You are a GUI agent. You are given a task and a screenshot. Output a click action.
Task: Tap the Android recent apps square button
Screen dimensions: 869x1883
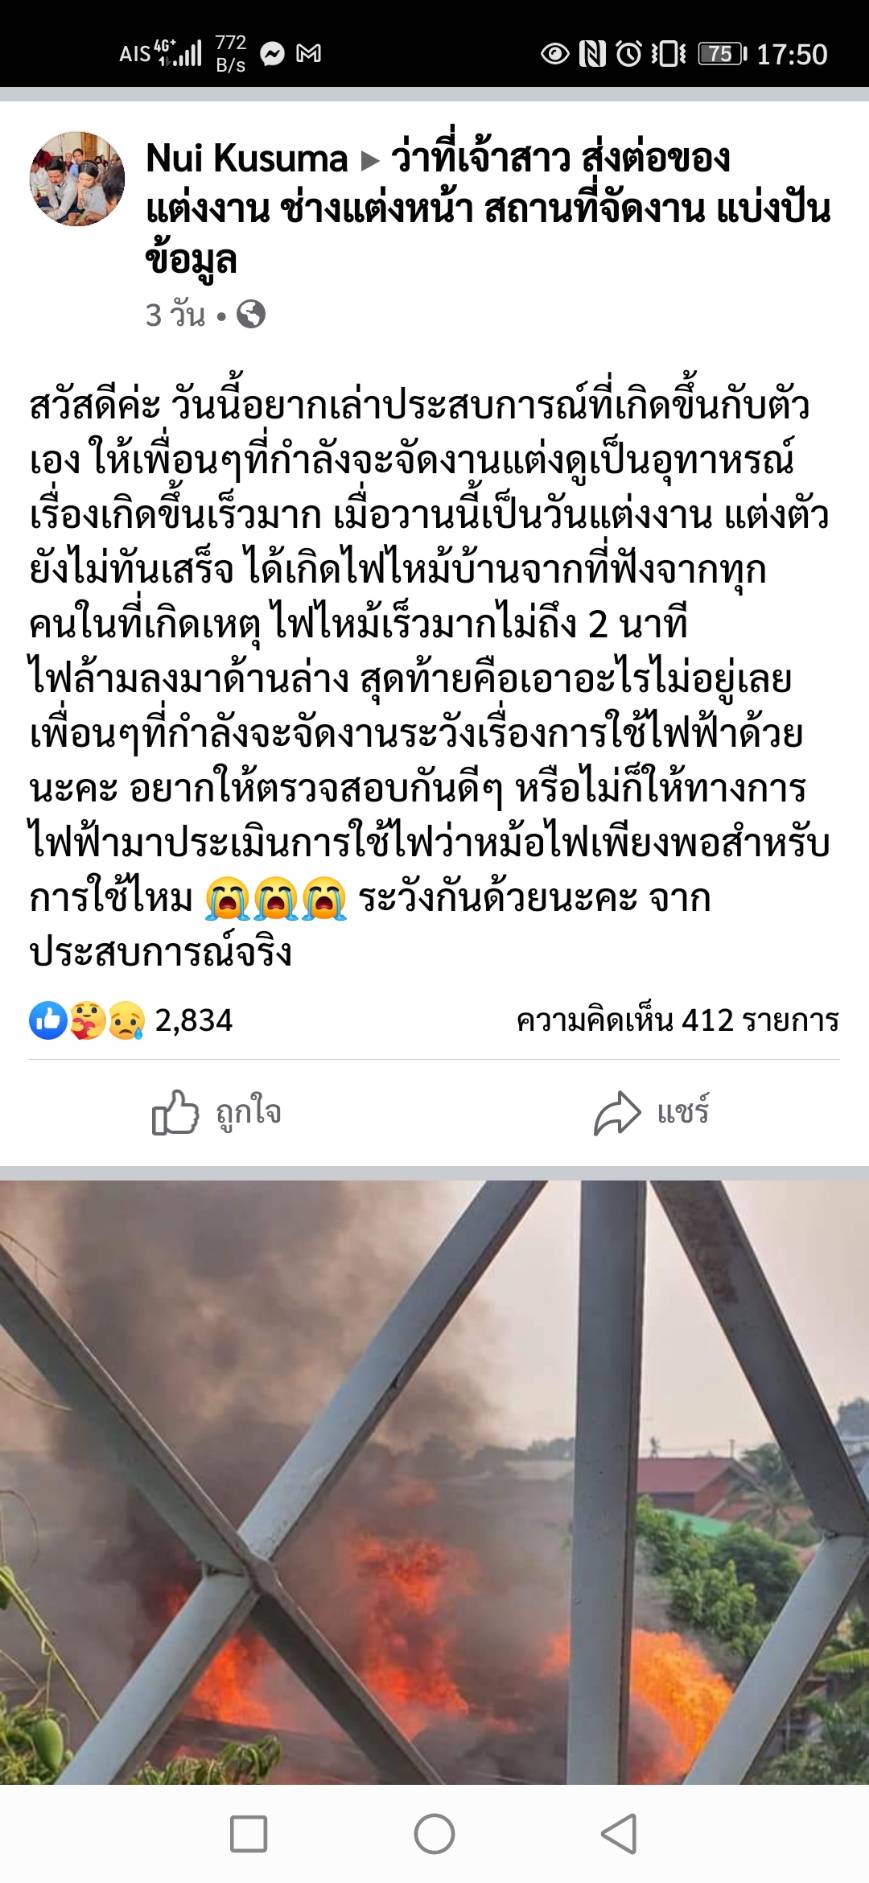point(248,1834)
